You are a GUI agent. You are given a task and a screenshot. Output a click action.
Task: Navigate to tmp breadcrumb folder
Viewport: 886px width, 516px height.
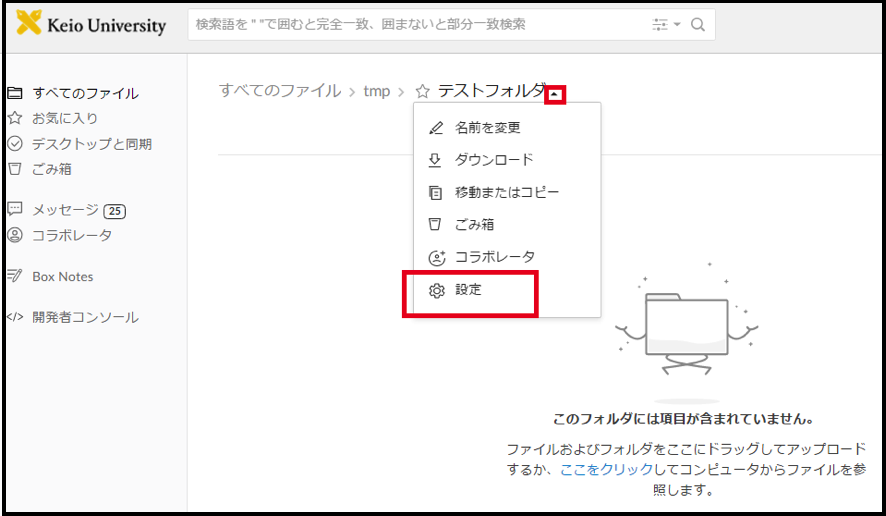point(376,91)
